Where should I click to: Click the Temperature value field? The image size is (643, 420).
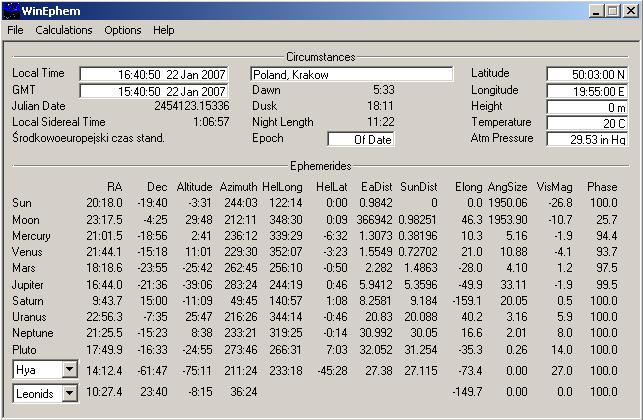587,123
